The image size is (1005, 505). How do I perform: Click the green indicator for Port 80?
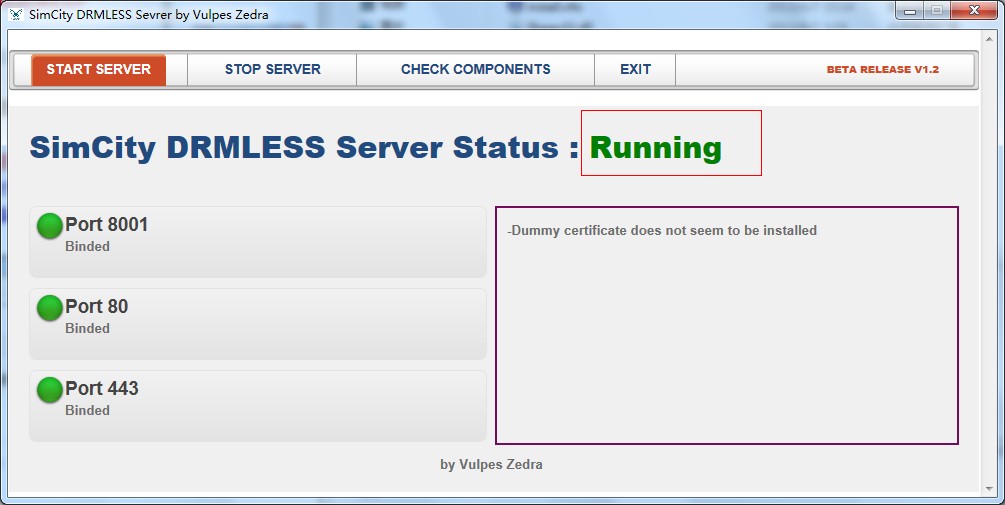(x=49, y=308)
